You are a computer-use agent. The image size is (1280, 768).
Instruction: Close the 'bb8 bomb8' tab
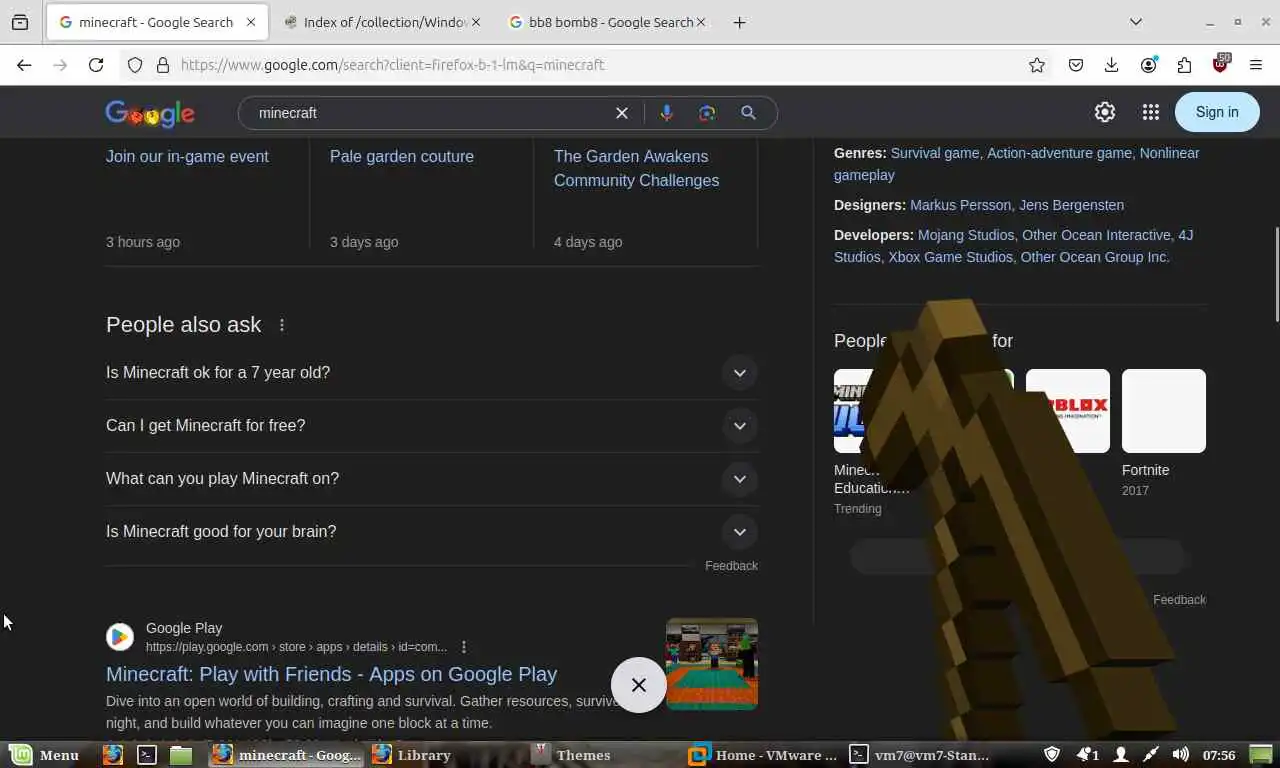click(700, 22)
